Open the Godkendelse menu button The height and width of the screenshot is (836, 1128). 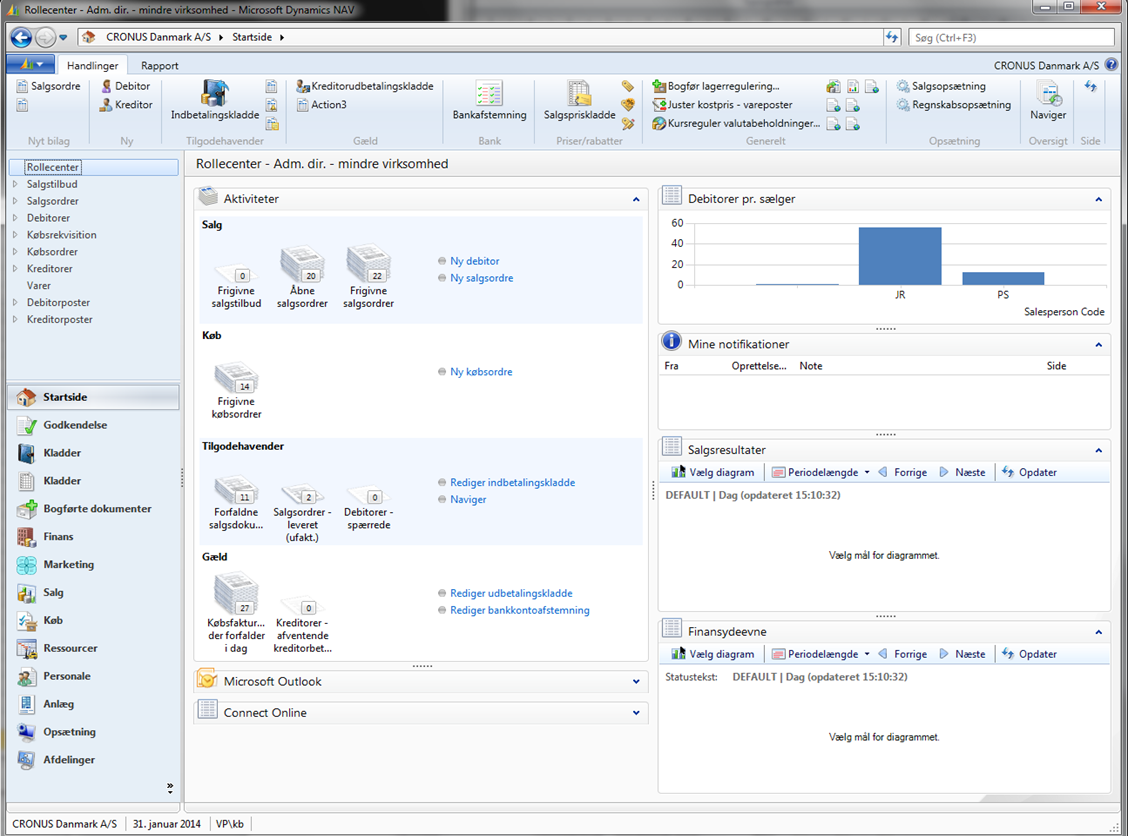click(x=94, y=425)
